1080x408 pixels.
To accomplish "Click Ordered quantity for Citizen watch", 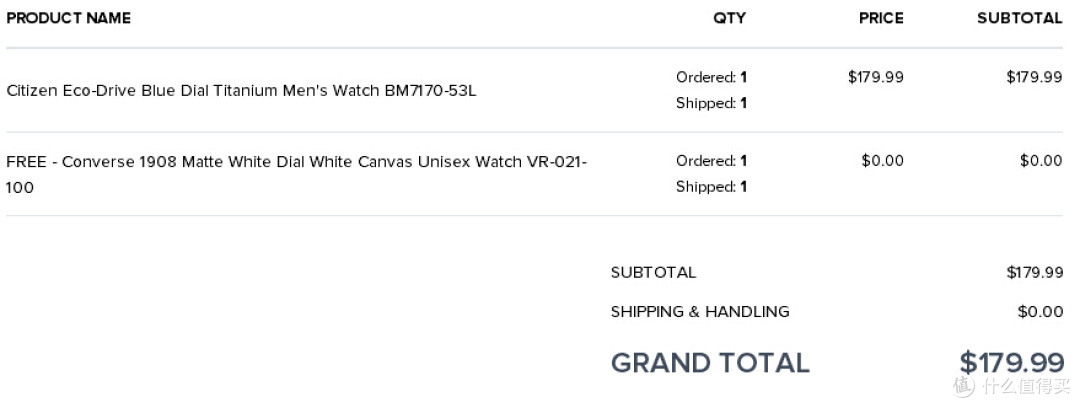I will tap(712, 77).
